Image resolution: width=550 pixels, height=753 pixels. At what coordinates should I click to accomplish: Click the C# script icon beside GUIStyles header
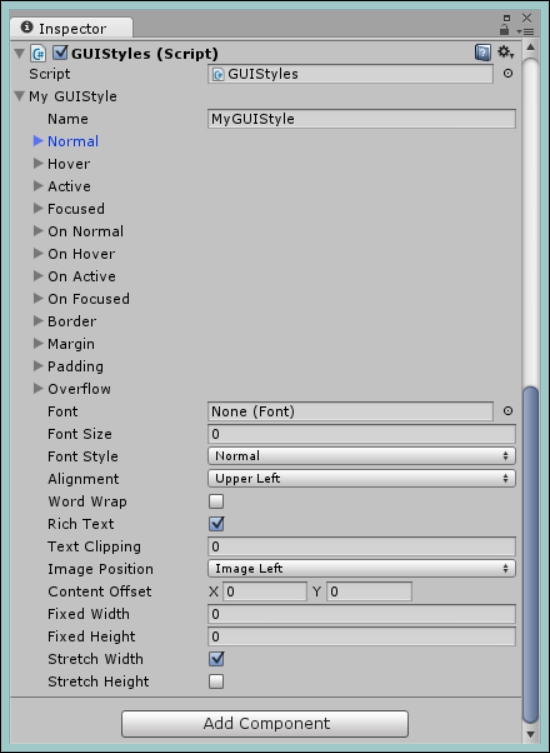[38, 53]
